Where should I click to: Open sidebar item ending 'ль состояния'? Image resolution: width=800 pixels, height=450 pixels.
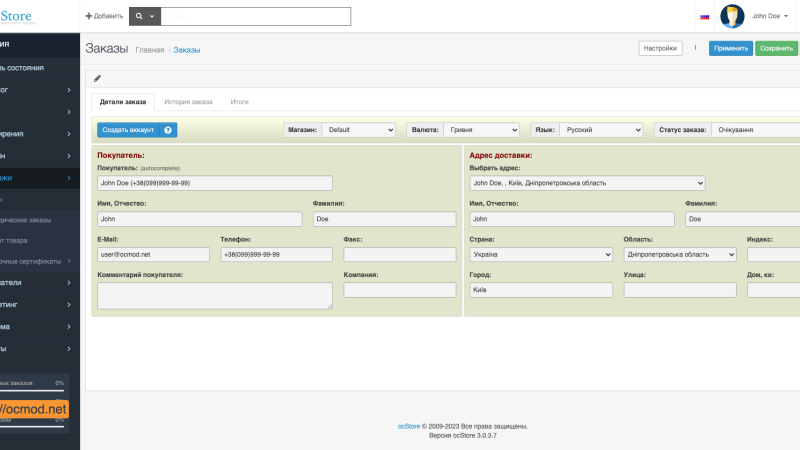pos(40,68)
